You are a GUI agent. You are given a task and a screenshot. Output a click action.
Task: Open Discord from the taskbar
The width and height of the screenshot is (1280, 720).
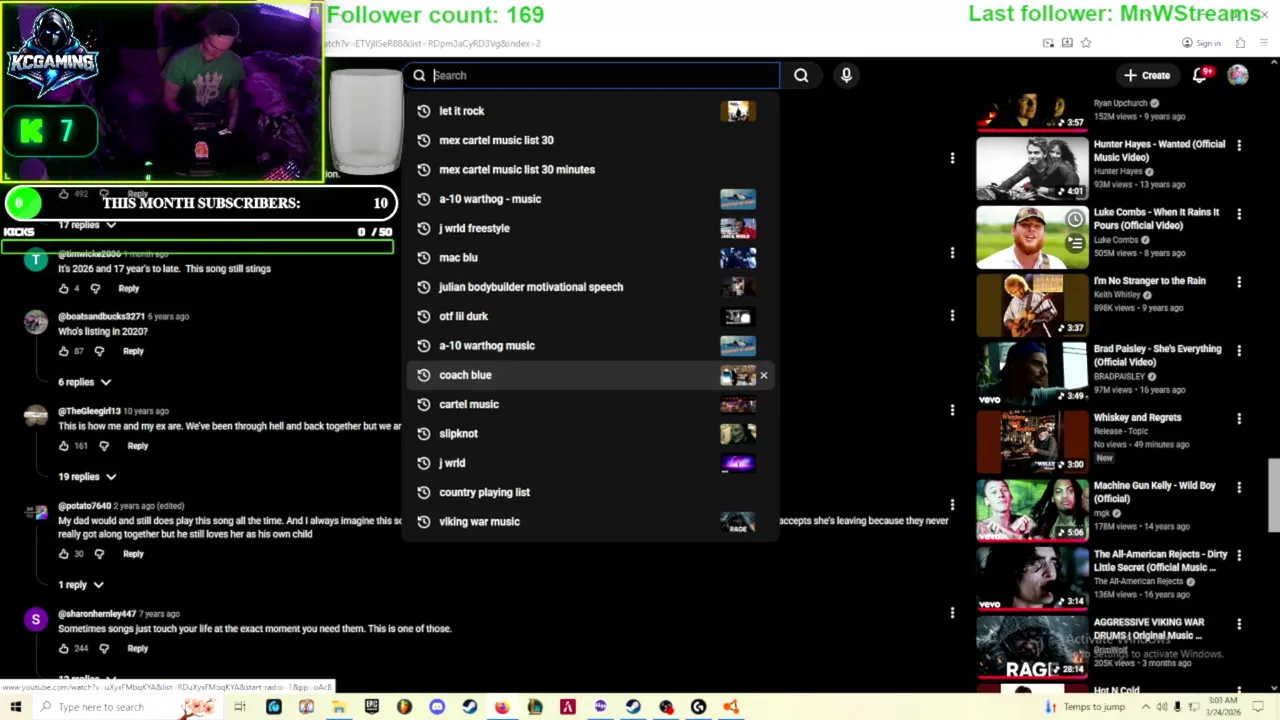pos(437,707)
